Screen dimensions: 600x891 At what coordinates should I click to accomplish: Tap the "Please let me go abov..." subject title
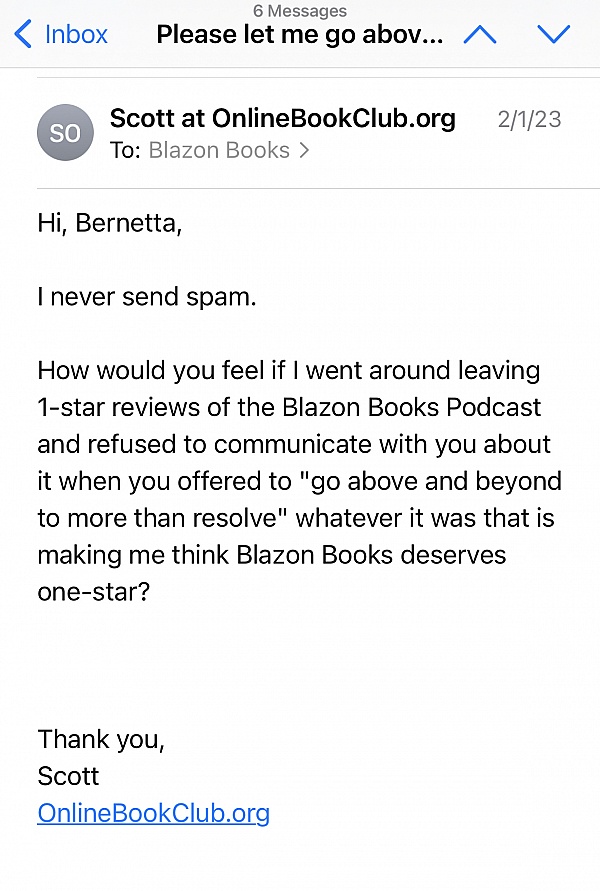[x=299, y=35]
